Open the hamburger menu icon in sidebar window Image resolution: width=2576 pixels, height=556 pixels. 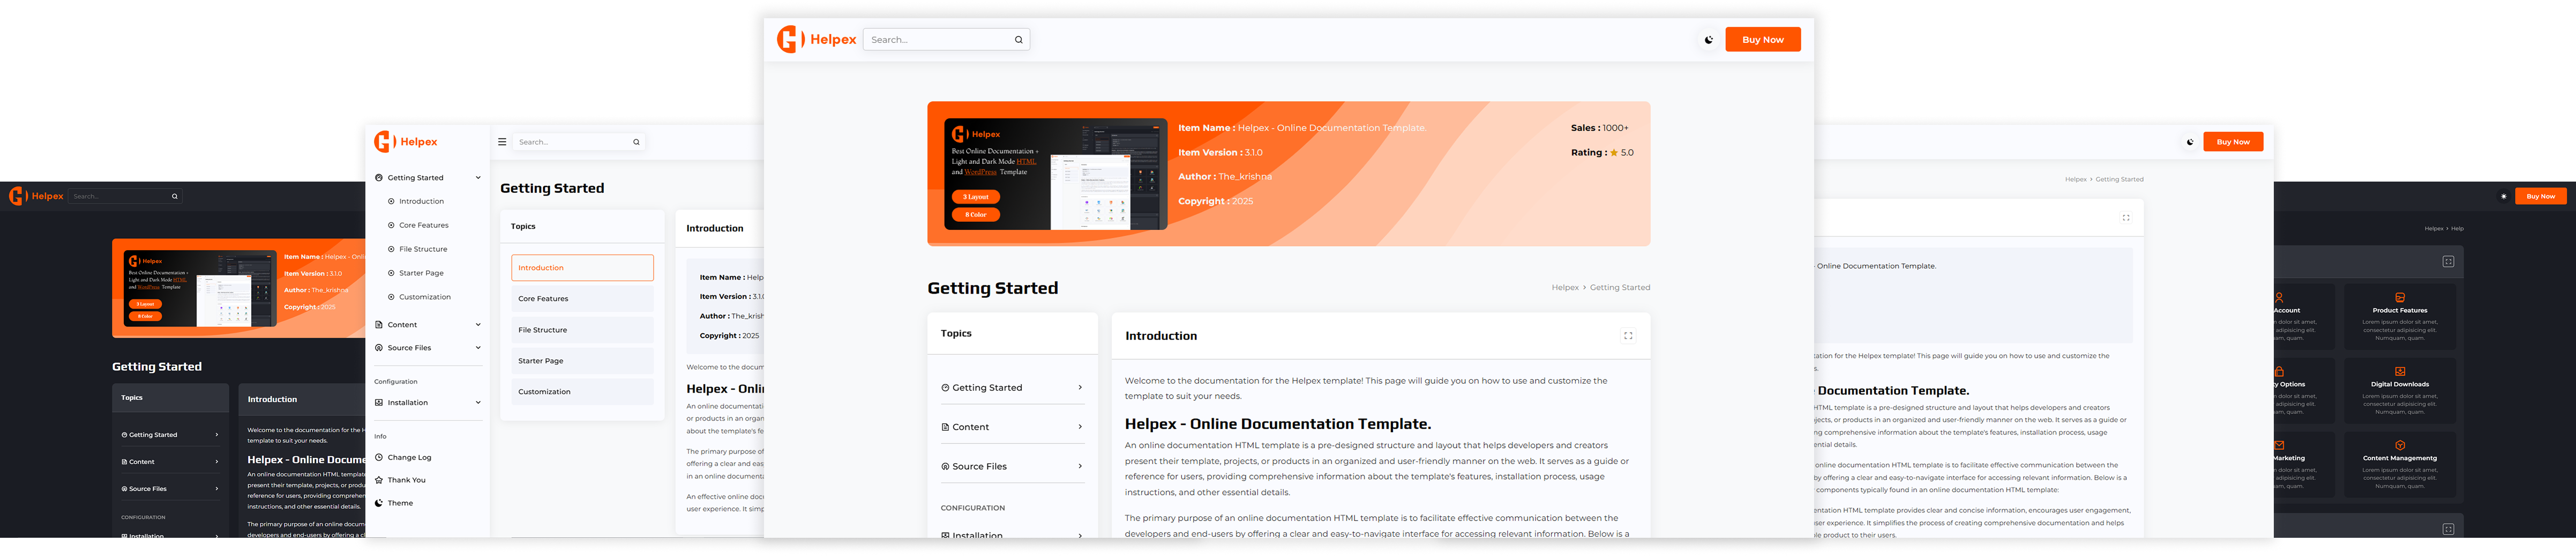(x=502, y=142)
